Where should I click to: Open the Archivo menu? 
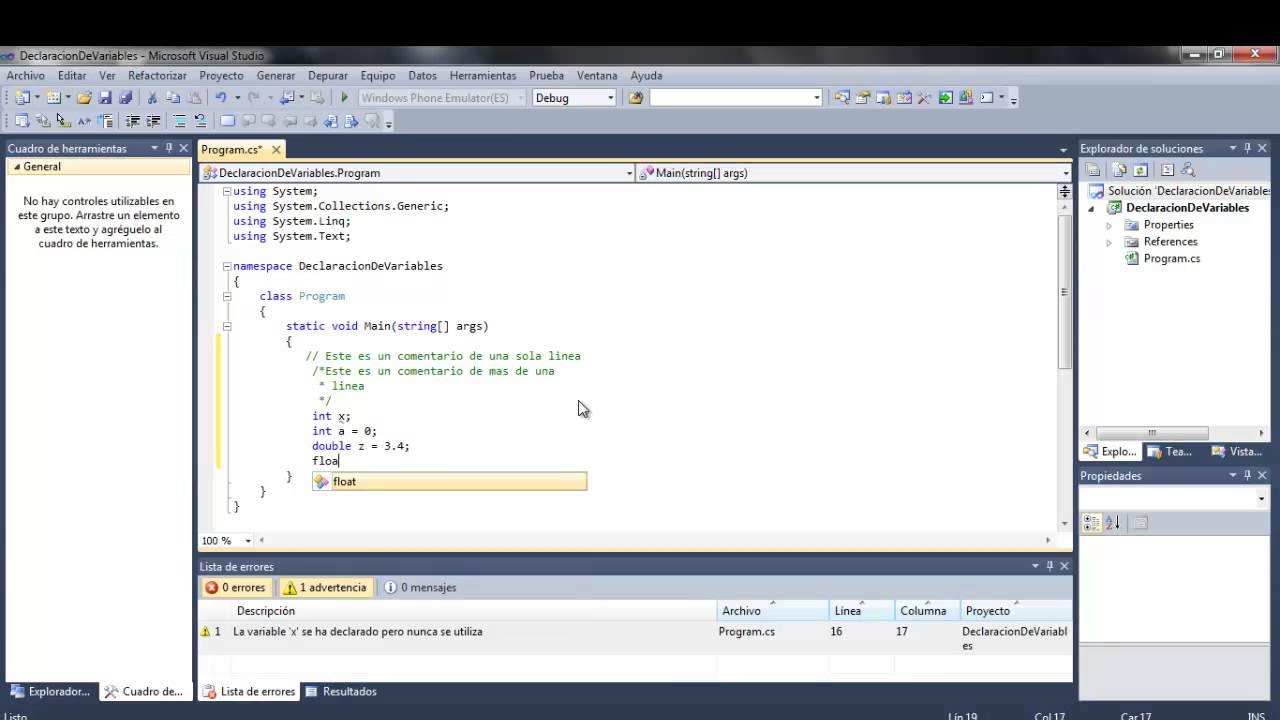point(26,75)
